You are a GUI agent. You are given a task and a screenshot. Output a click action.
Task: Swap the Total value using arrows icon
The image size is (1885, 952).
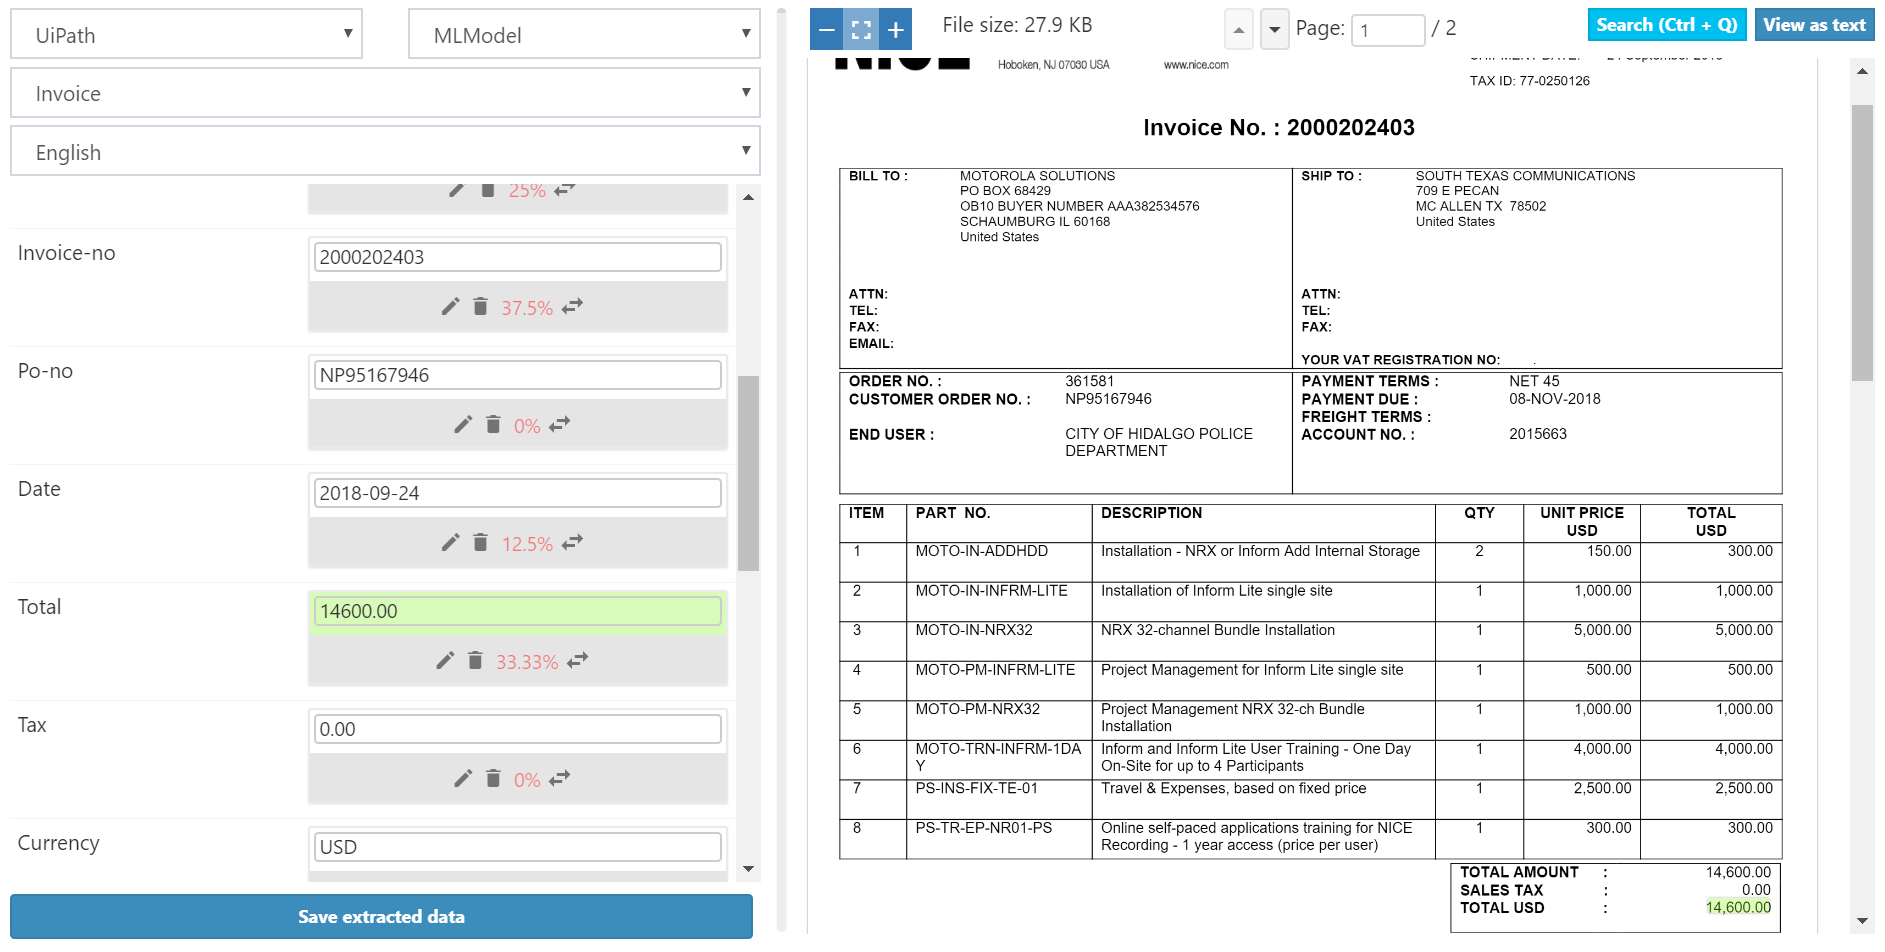pos(578,660)
